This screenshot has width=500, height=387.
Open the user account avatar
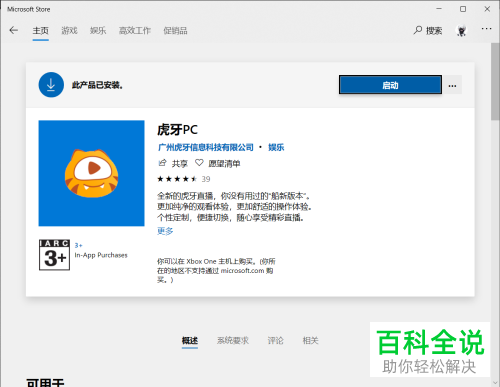coord(462,31)
